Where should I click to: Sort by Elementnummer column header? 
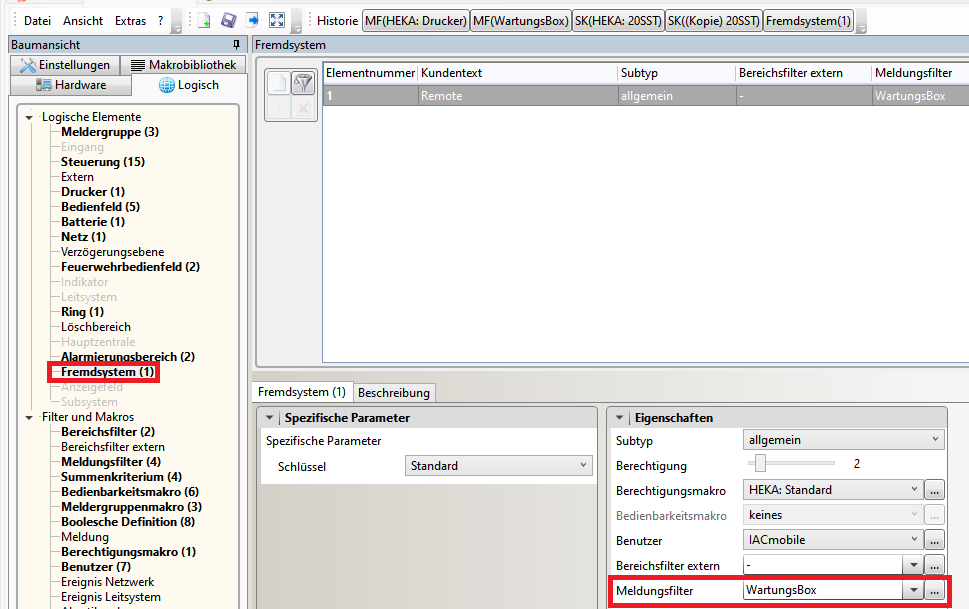[370, 73]
